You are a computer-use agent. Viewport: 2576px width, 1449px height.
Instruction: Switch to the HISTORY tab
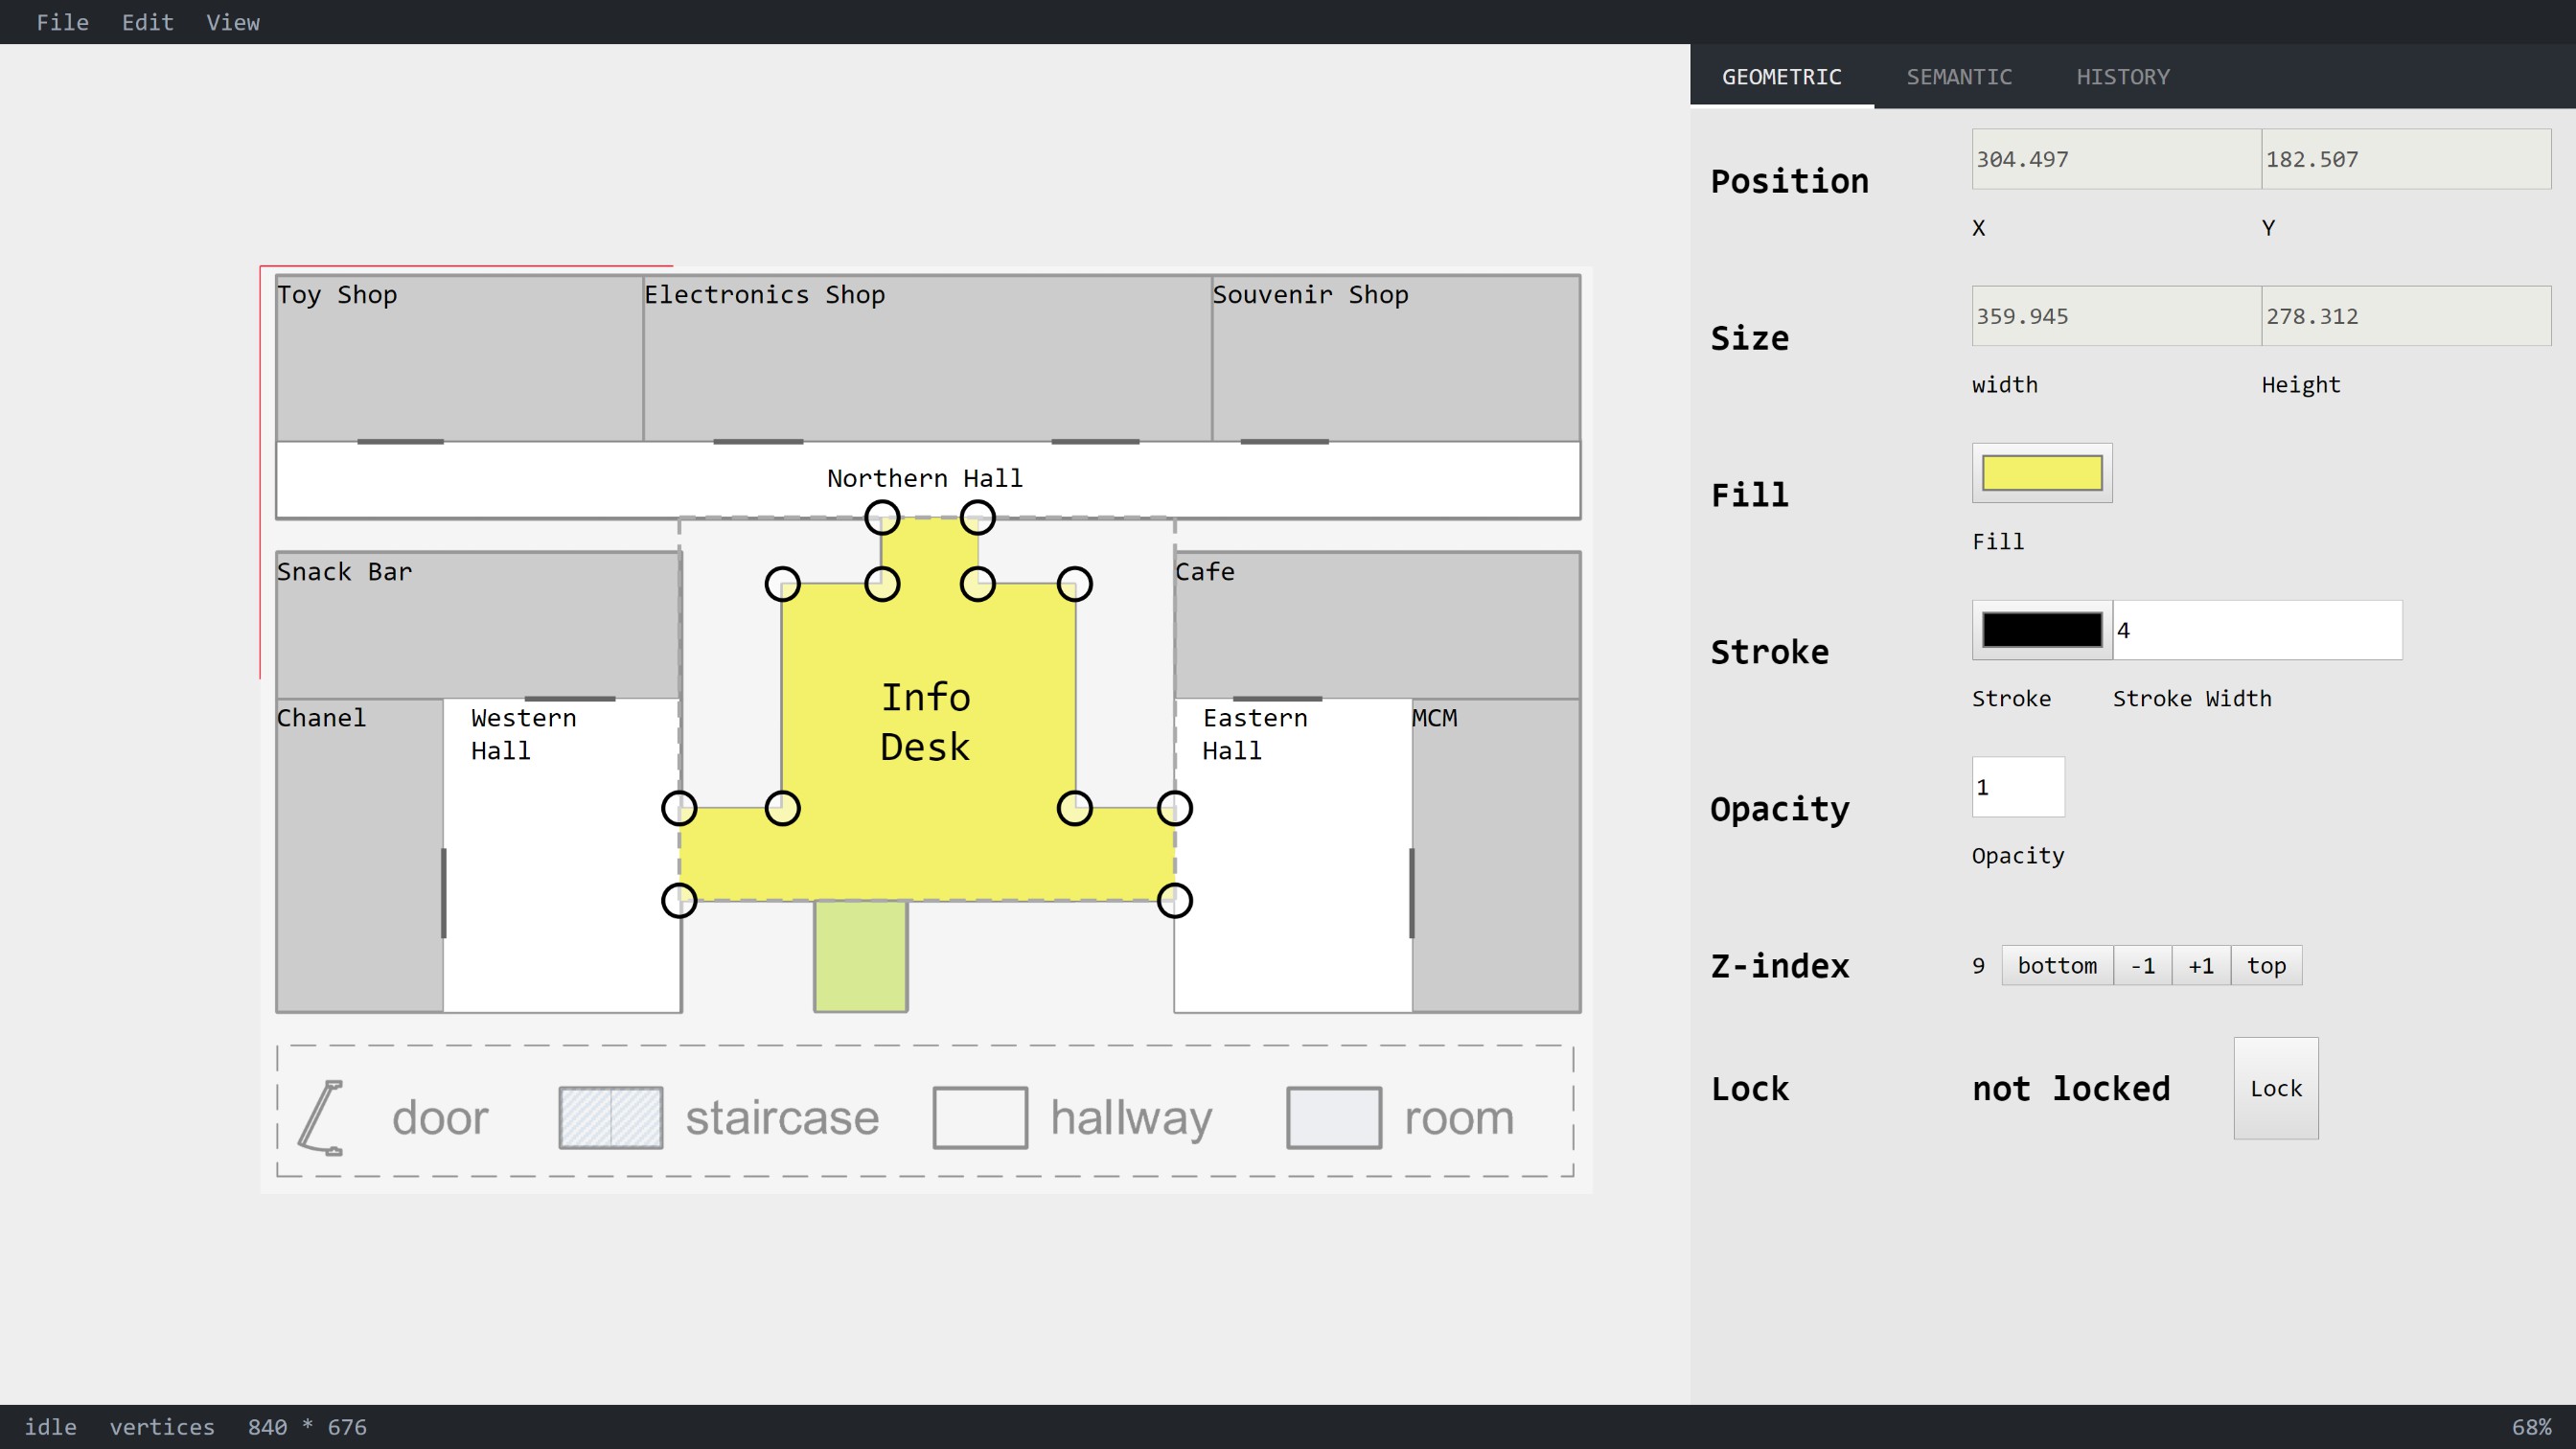click(2122, 77)
